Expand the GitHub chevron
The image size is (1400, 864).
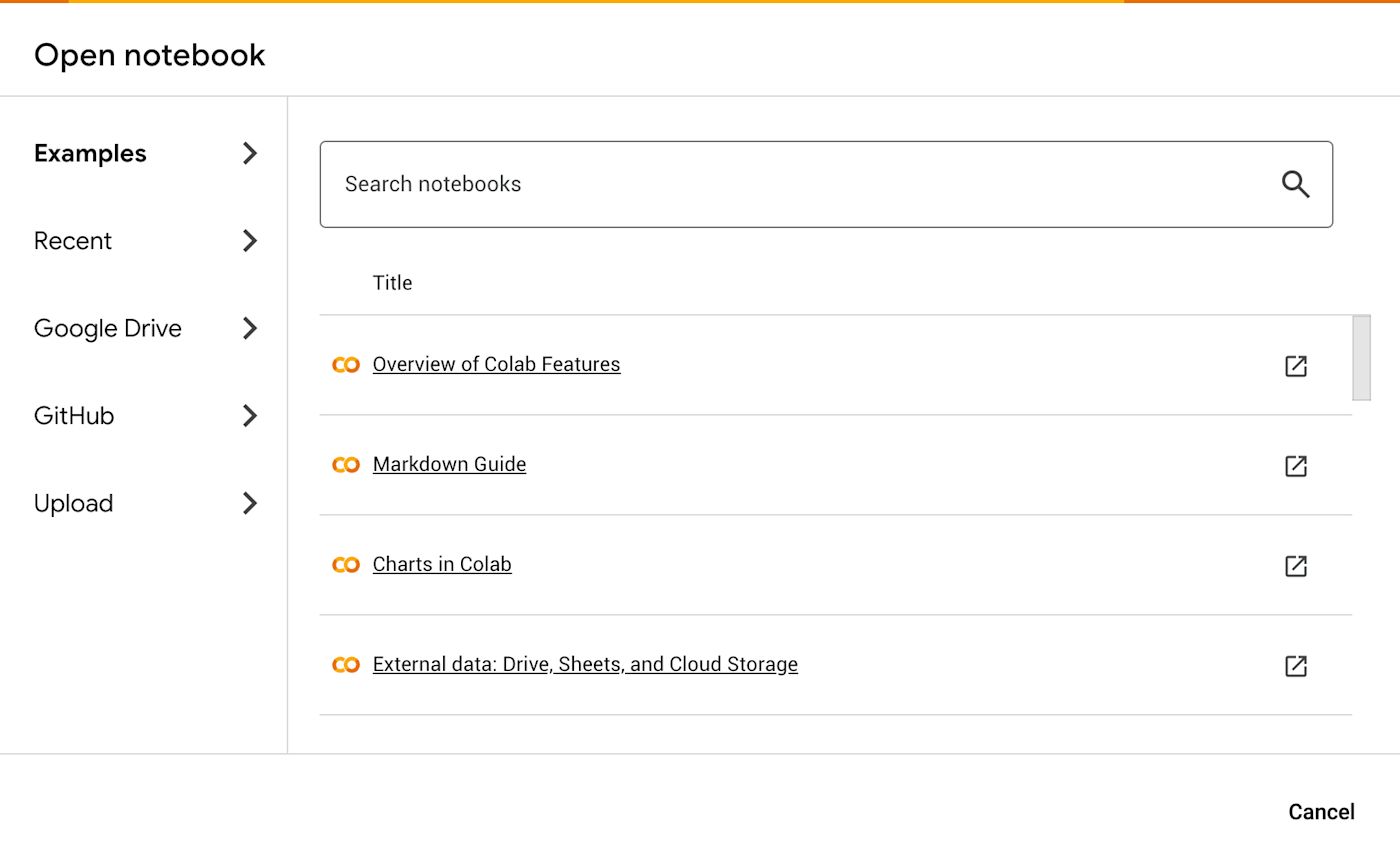[250, 416]
